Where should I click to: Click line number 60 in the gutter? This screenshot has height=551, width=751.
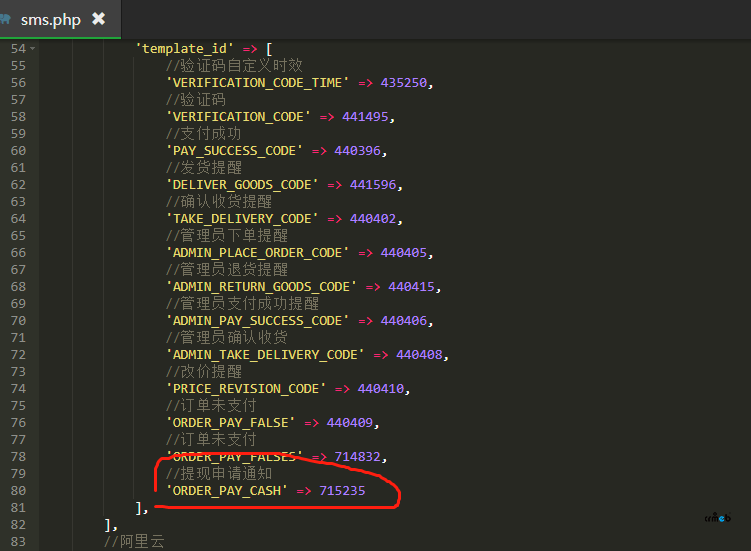pos(18,151)
